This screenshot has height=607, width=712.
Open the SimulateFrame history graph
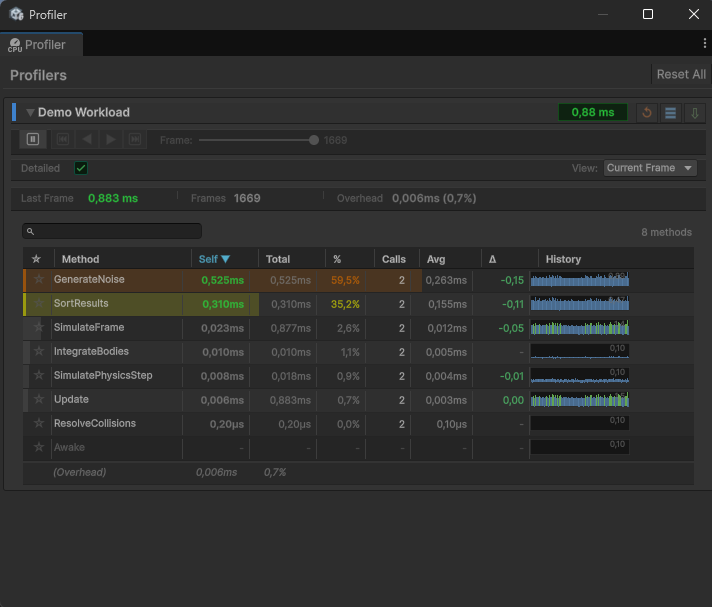[x=580, y=328]
